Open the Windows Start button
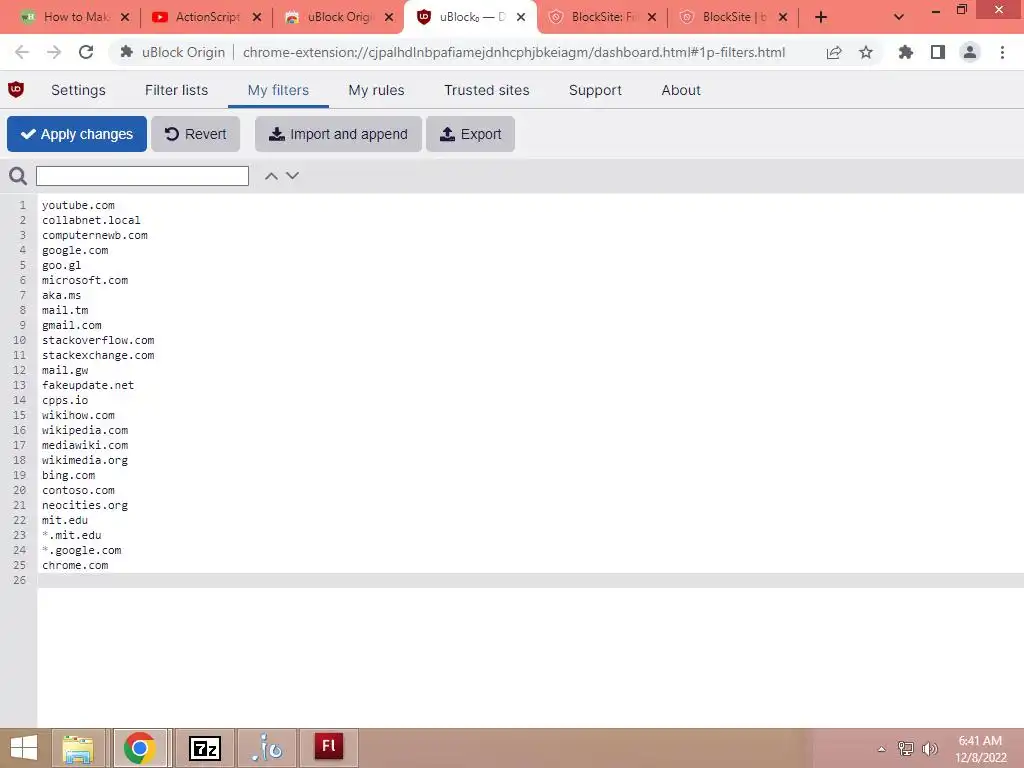 [24, 748]
